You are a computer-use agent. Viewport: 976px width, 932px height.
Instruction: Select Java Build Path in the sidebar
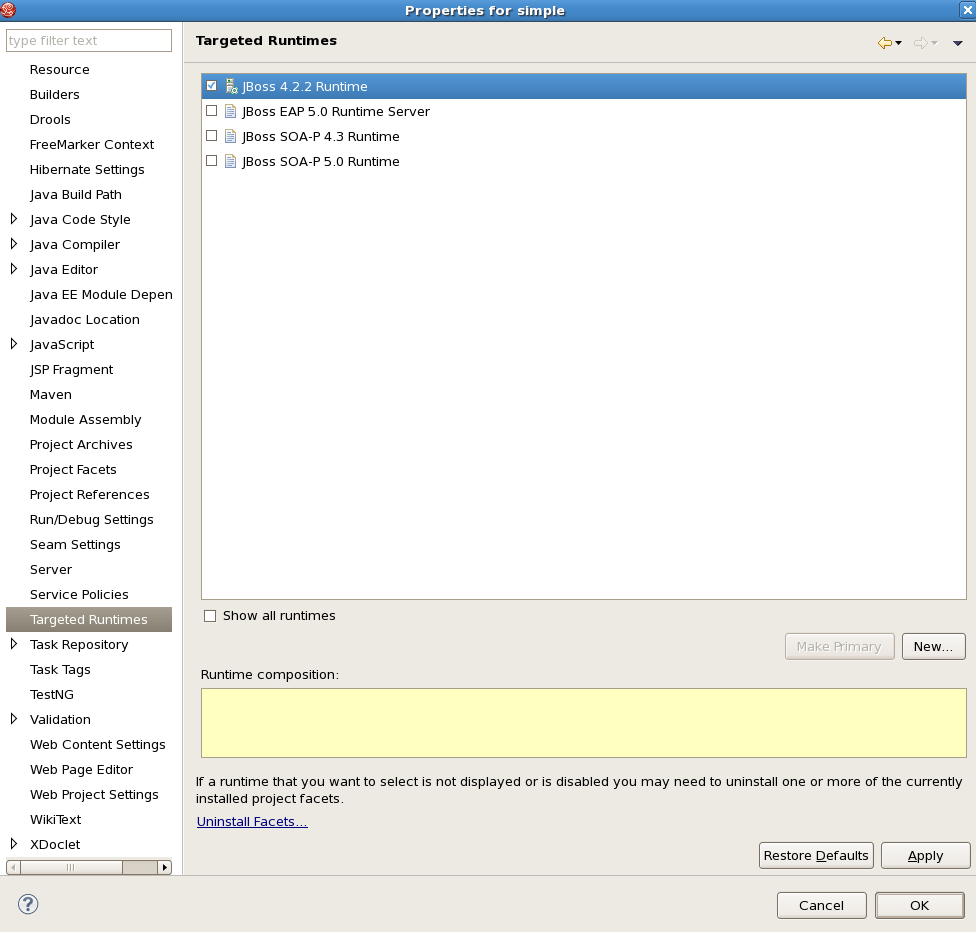click(x=76, y=195)
